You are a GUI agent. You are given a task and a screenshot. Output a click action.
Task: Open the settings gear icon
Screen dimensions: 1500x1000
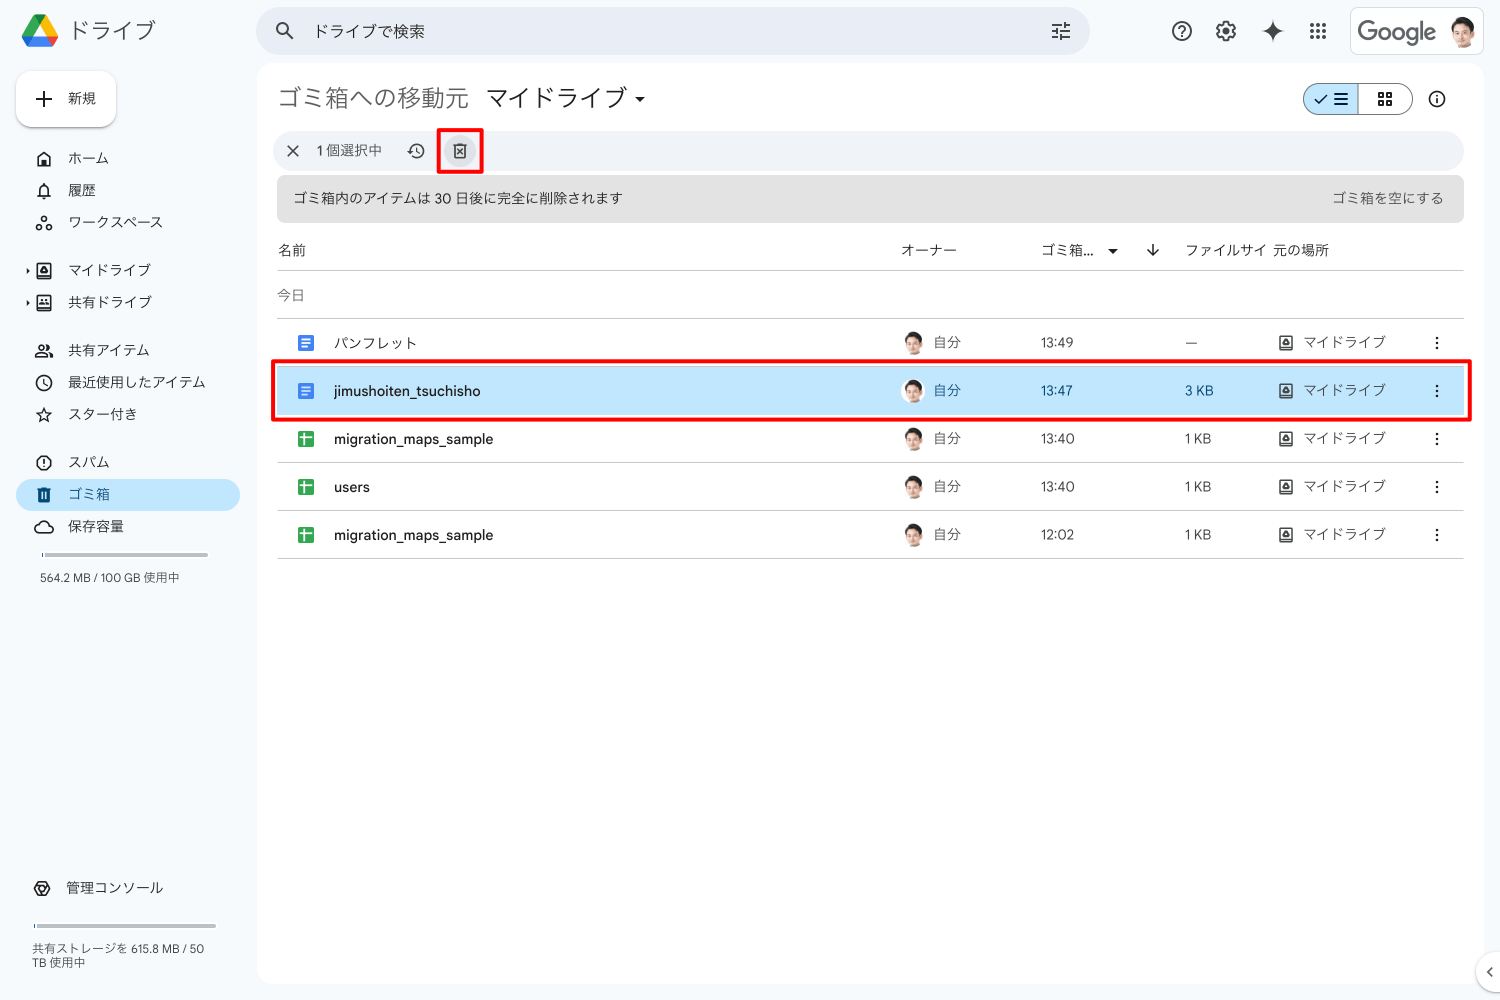click(1226, 31)
